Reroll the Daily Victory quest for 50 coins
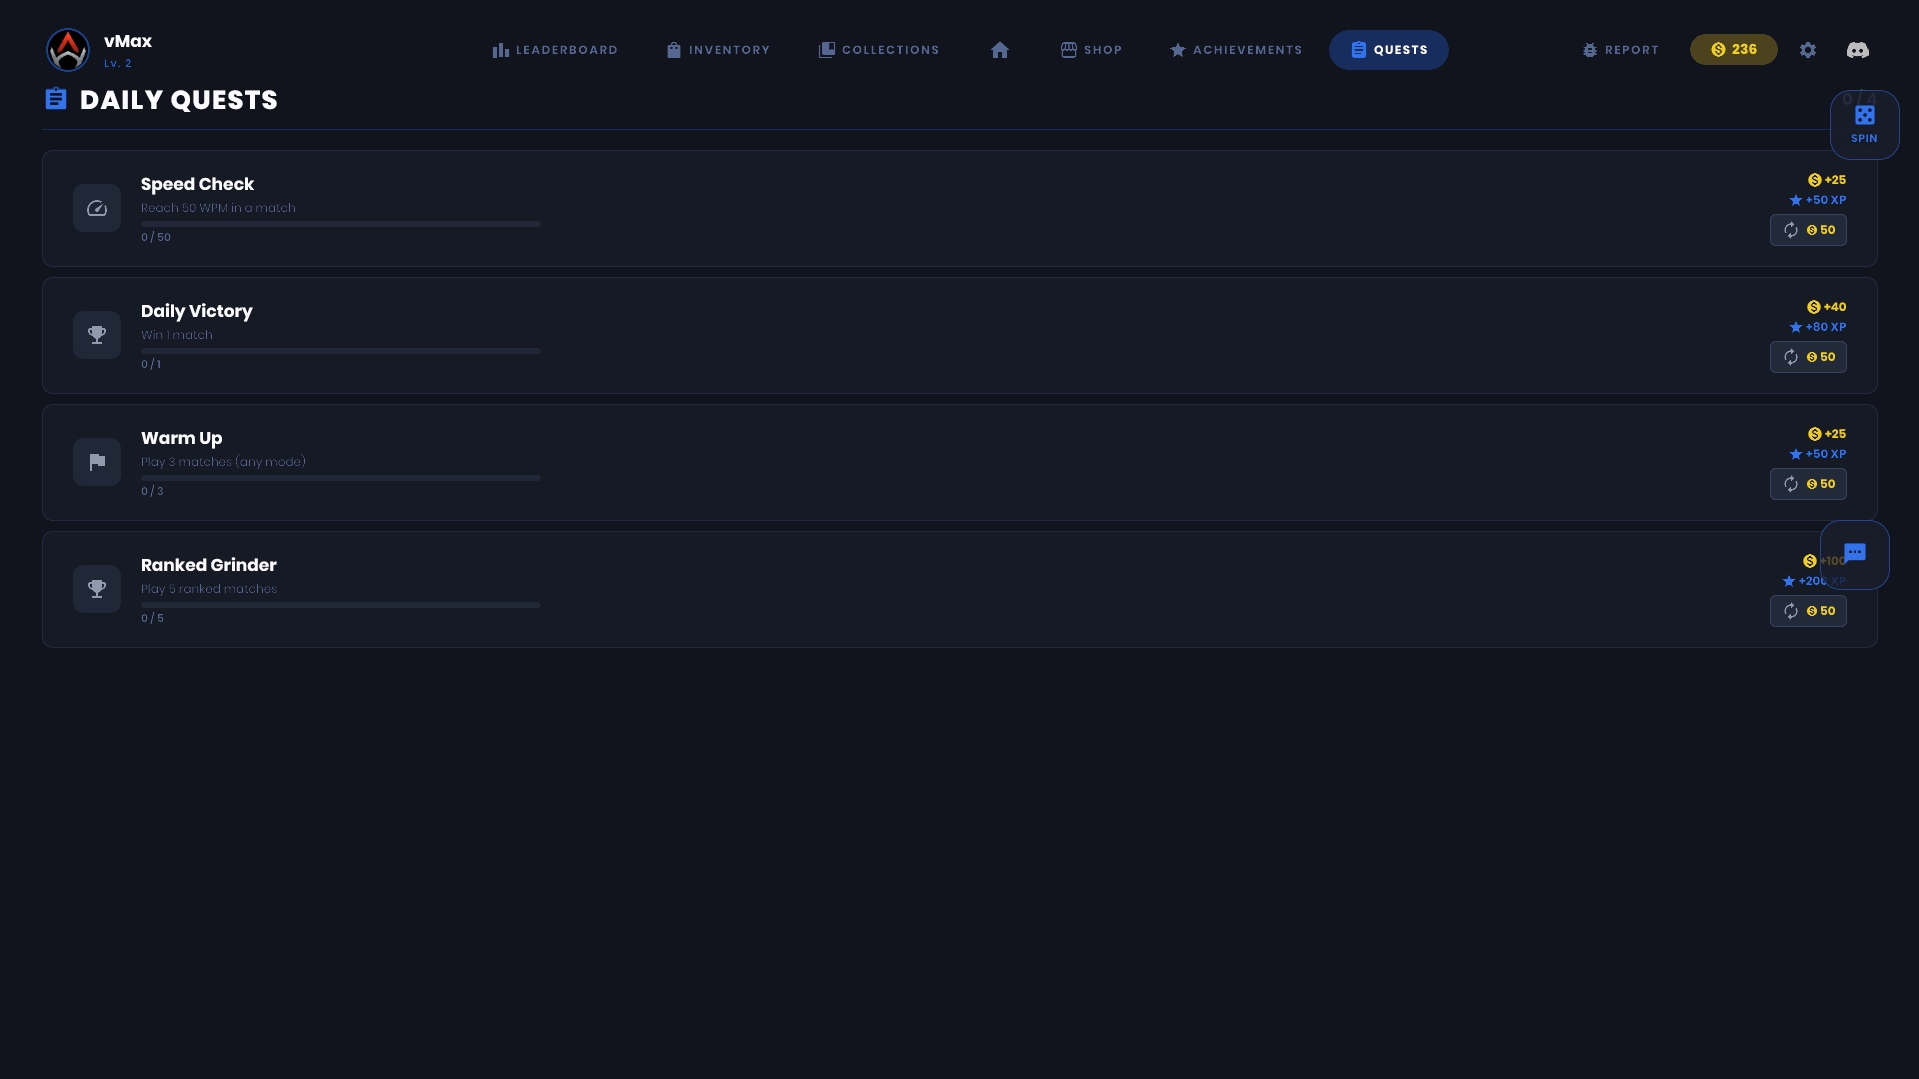This screenshot has width=1919, height=1079. (1807, 357)
